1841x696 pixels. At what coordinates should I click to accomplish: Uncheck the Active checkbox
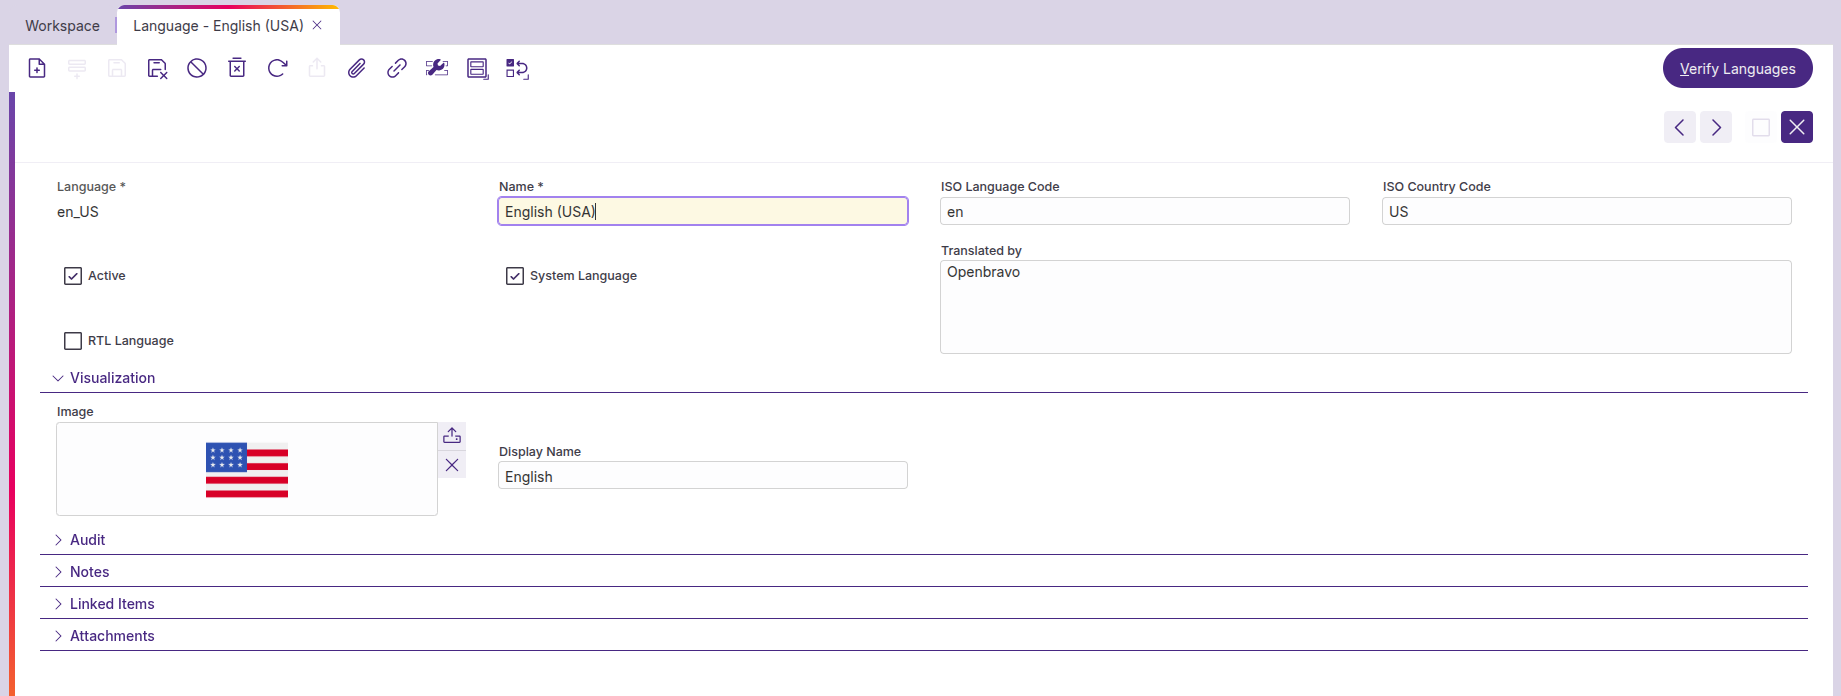coord(73,276)
